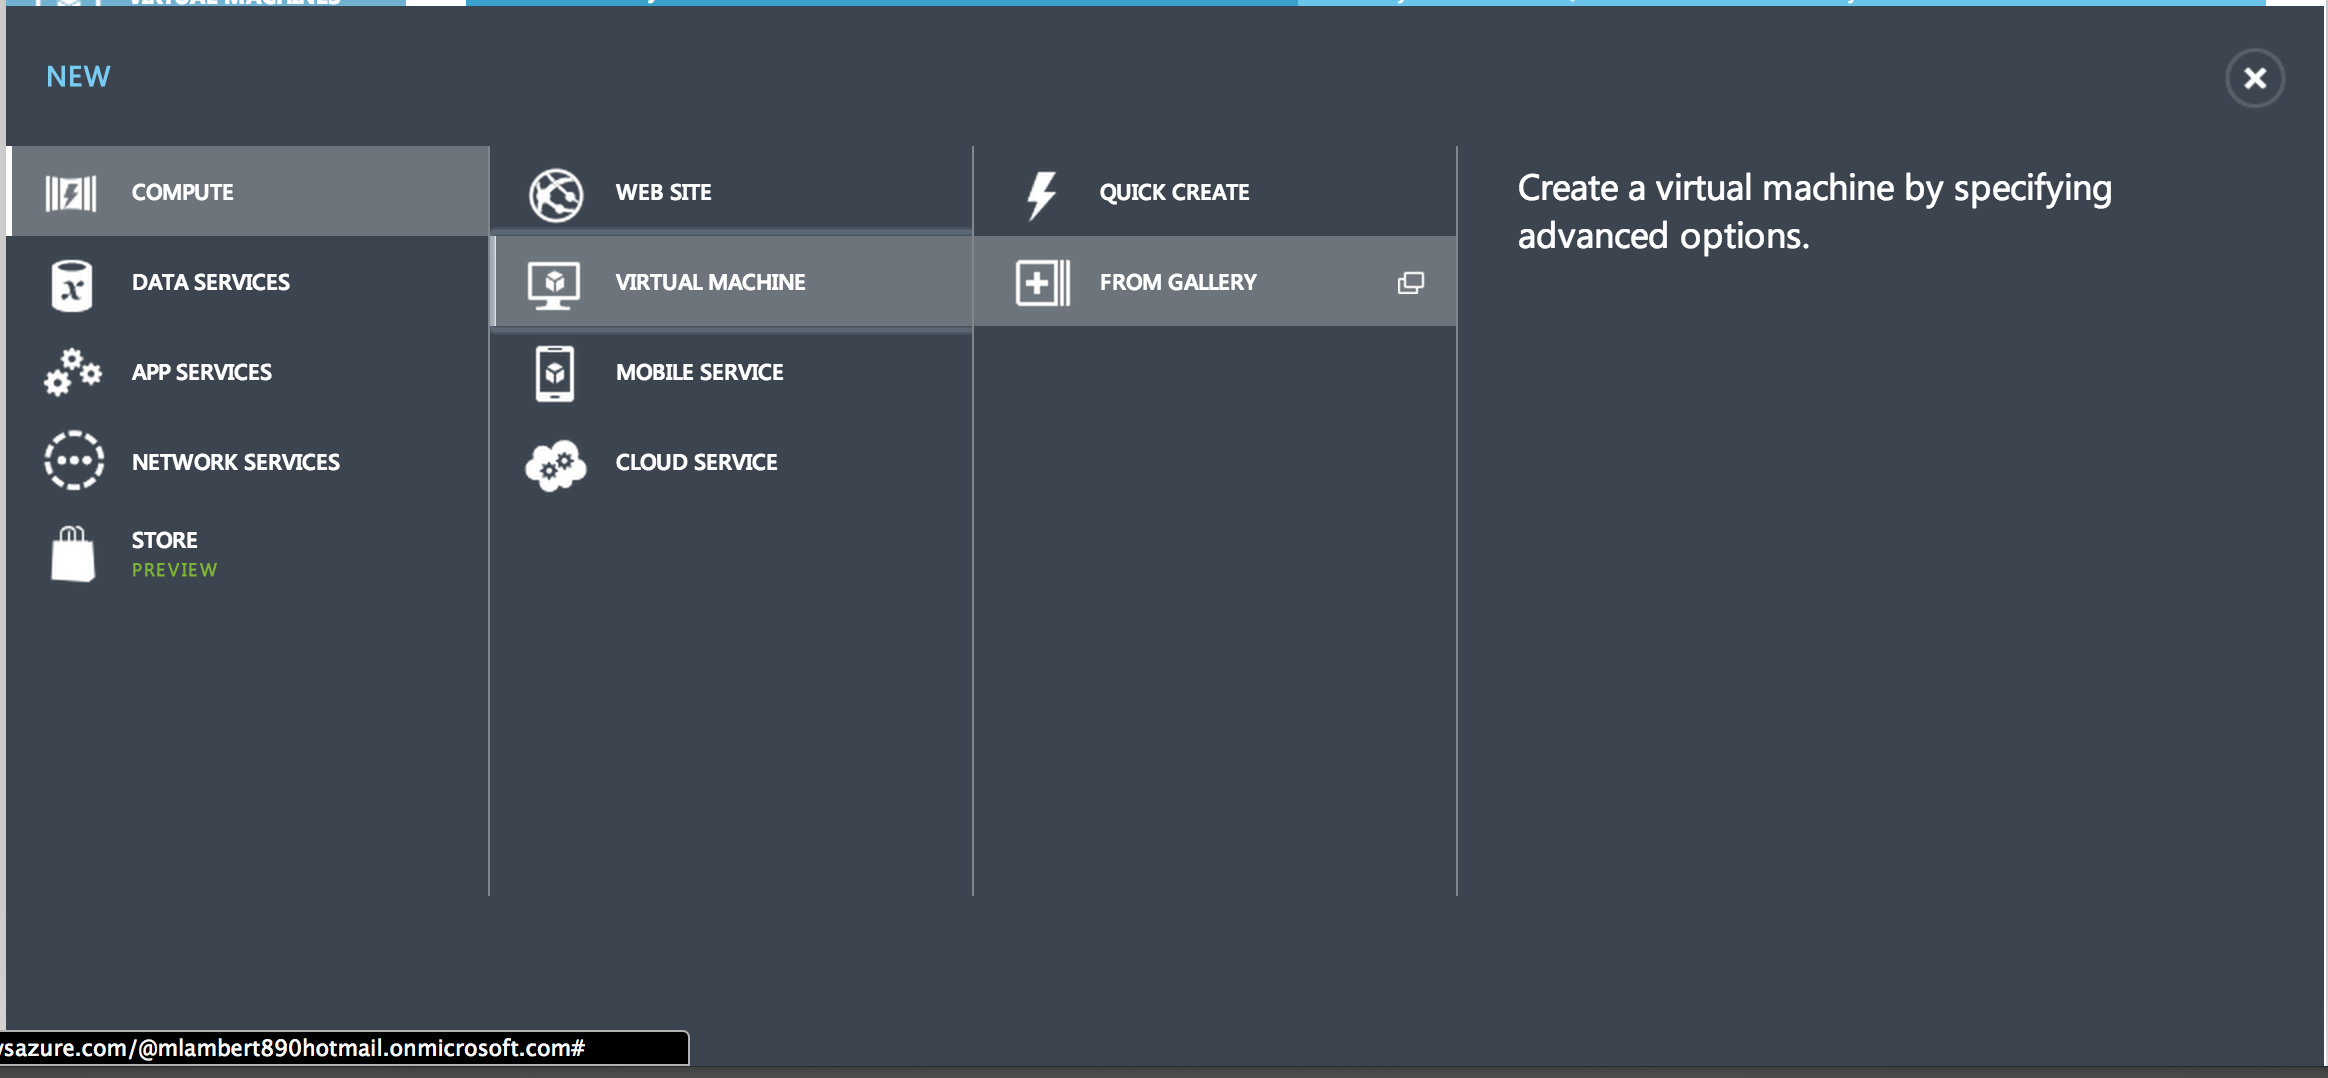Click the Store shopping bag icon

(x=72, y=554)
